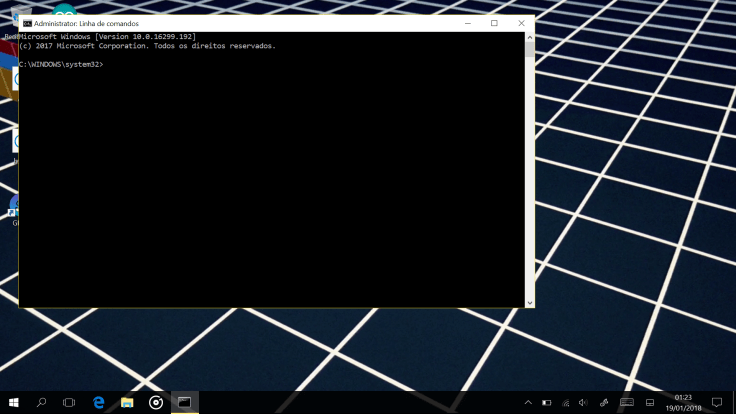Image resolution: width=736 pixels, height=414 pixels.
Task: Open the clock and calendar flyout
Action: coord(684,402)
